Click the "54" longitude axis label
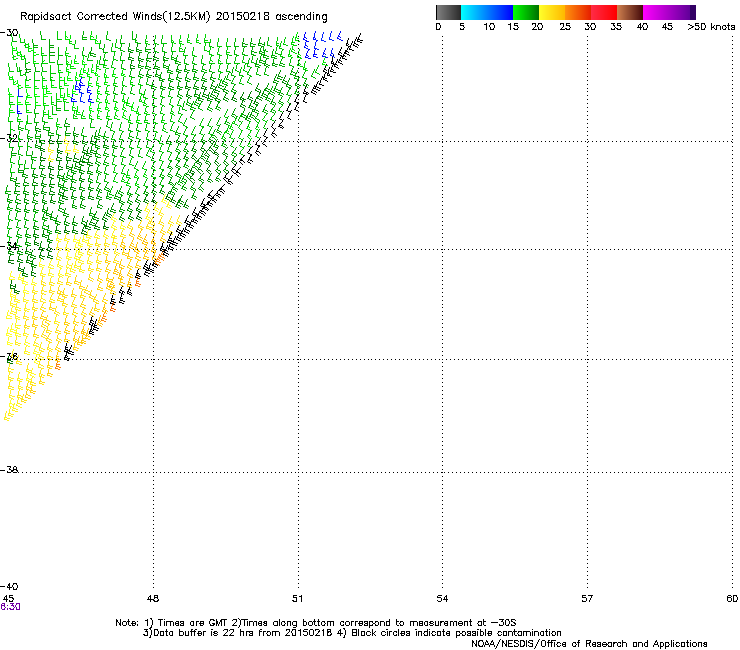Image resolution: width=740 pixels, height=650 pixels. pyautogui.click(x=442, y=599)
